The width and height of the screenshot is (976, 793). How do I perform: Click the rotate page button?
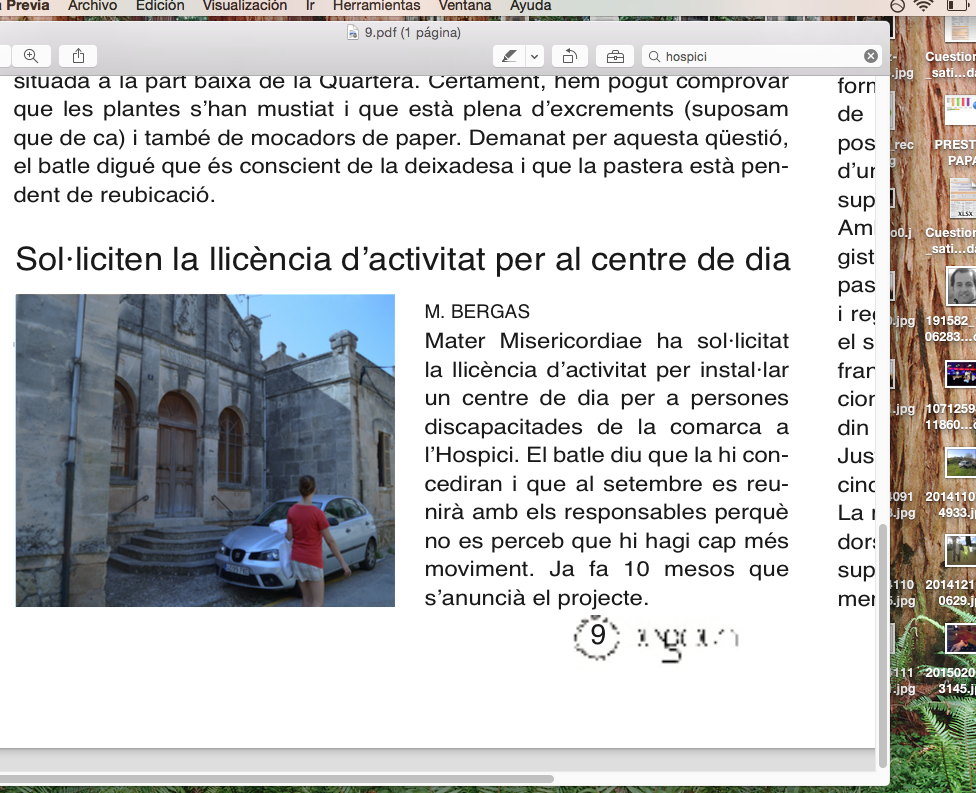pos(570,56)
